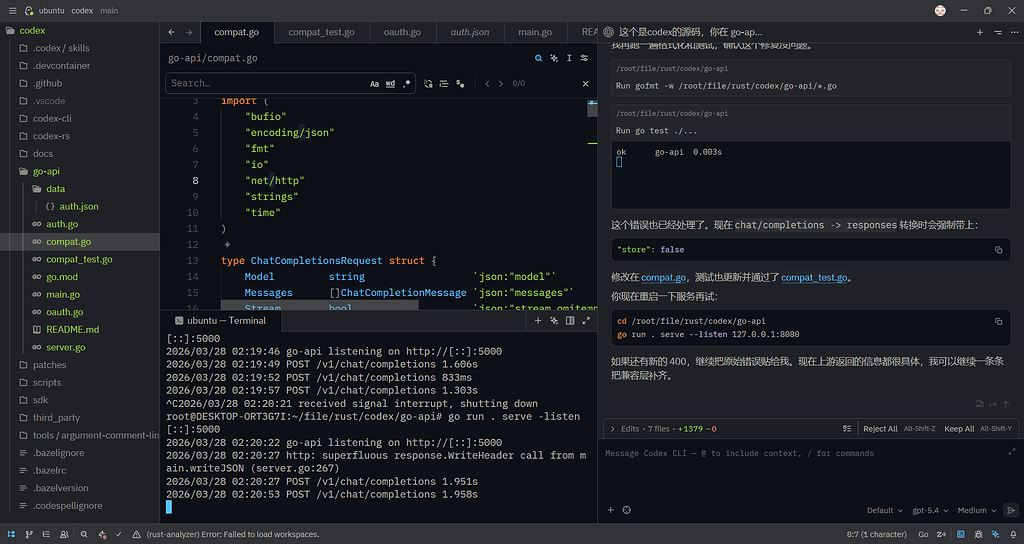The image size is (1024, 544).
Task: Click into the Search… input field
Action: pyautogui.click(x=266, y=84)
